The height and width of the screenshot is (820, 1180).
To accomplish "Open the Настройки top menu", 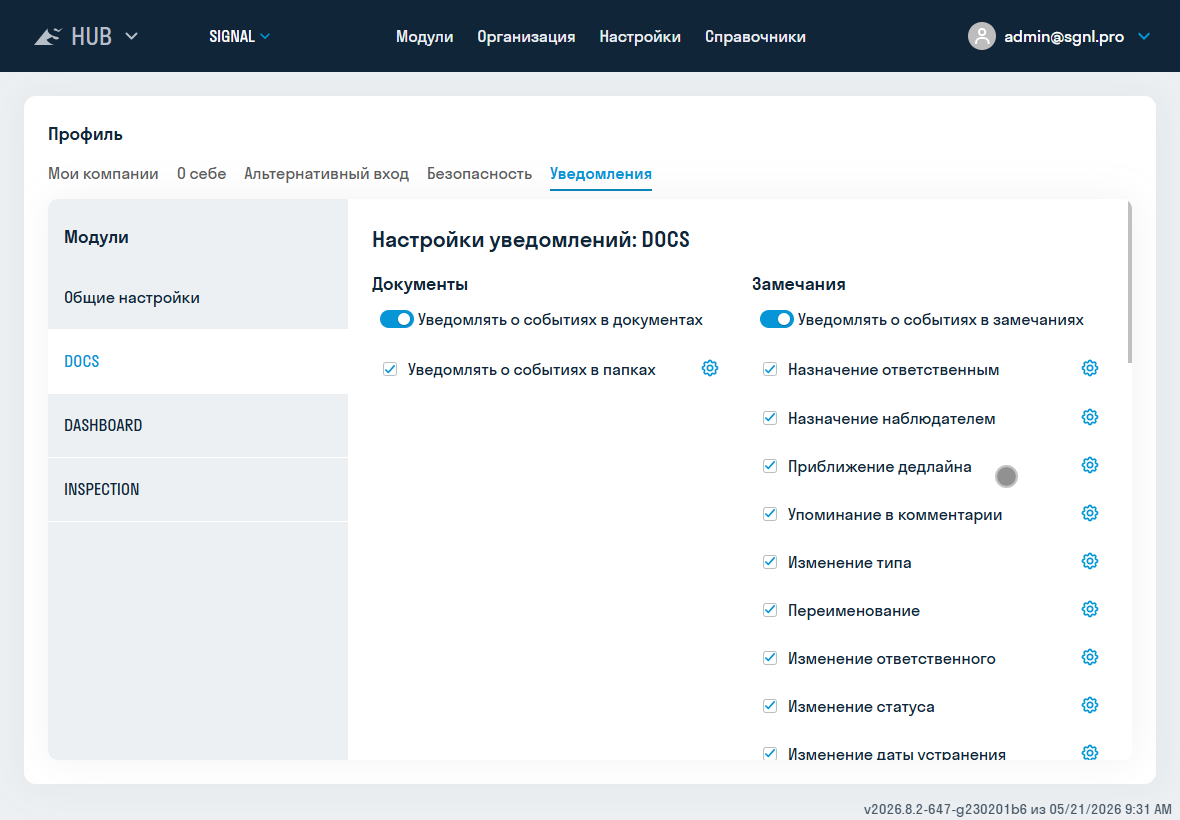I will point(640,36).
